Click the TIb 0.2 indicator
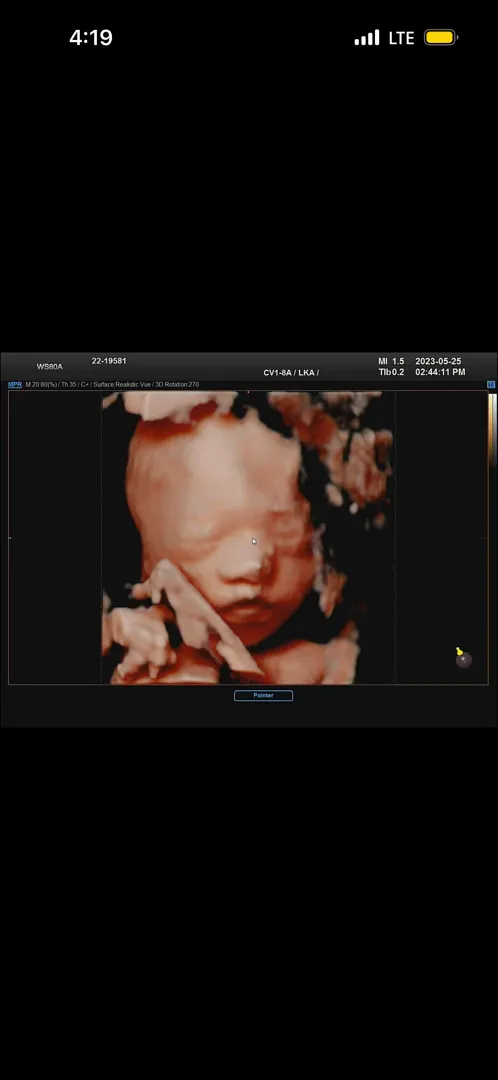Image resolution: width=498 pixels, height=1080 pixels. 391,372
